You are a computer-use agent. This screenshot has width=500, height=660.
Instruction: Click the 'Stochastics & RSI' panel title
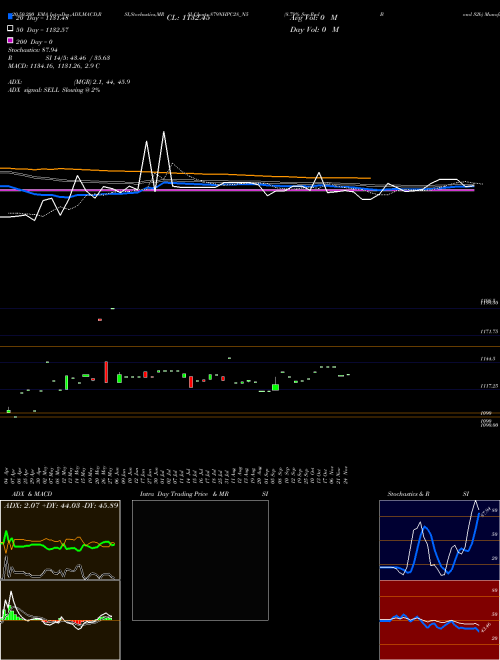pos(428,494)
